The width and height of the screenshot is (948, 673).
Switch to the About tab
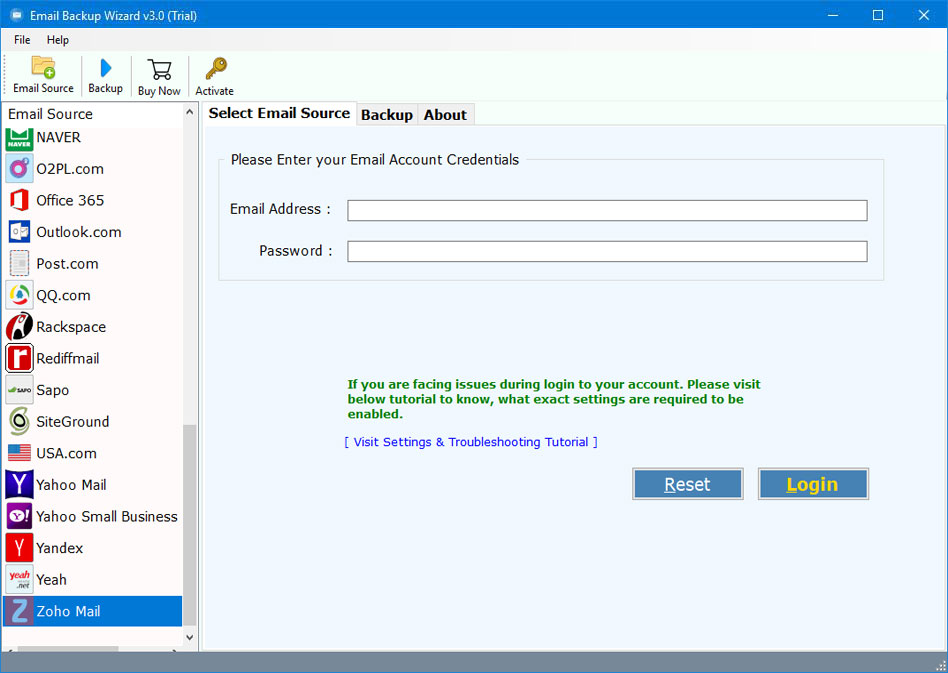click(445, 114)
